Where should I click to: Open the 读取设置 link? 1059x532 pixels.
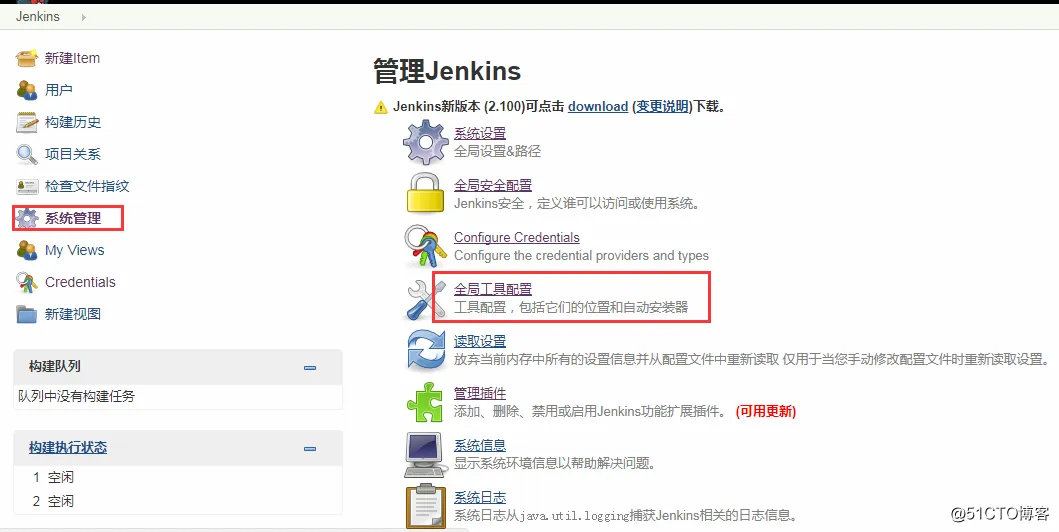tap(480, 342)
